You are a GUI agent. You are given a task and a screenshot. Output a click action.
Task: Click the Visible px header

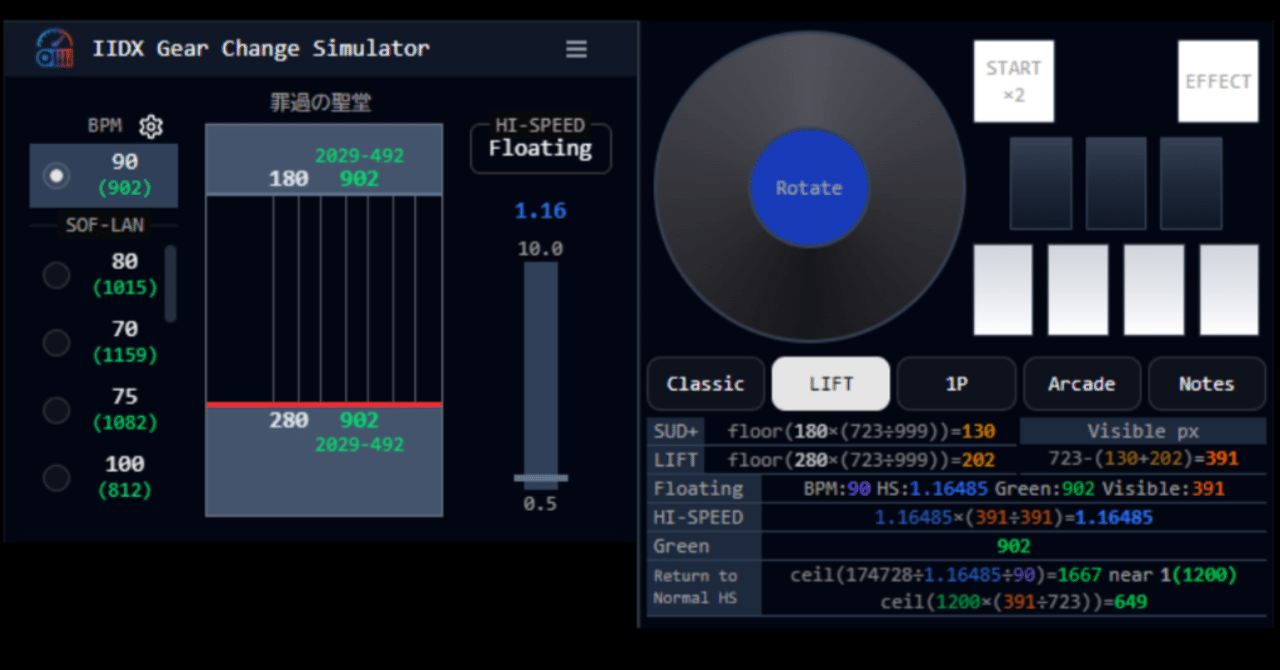[1142, 432]
